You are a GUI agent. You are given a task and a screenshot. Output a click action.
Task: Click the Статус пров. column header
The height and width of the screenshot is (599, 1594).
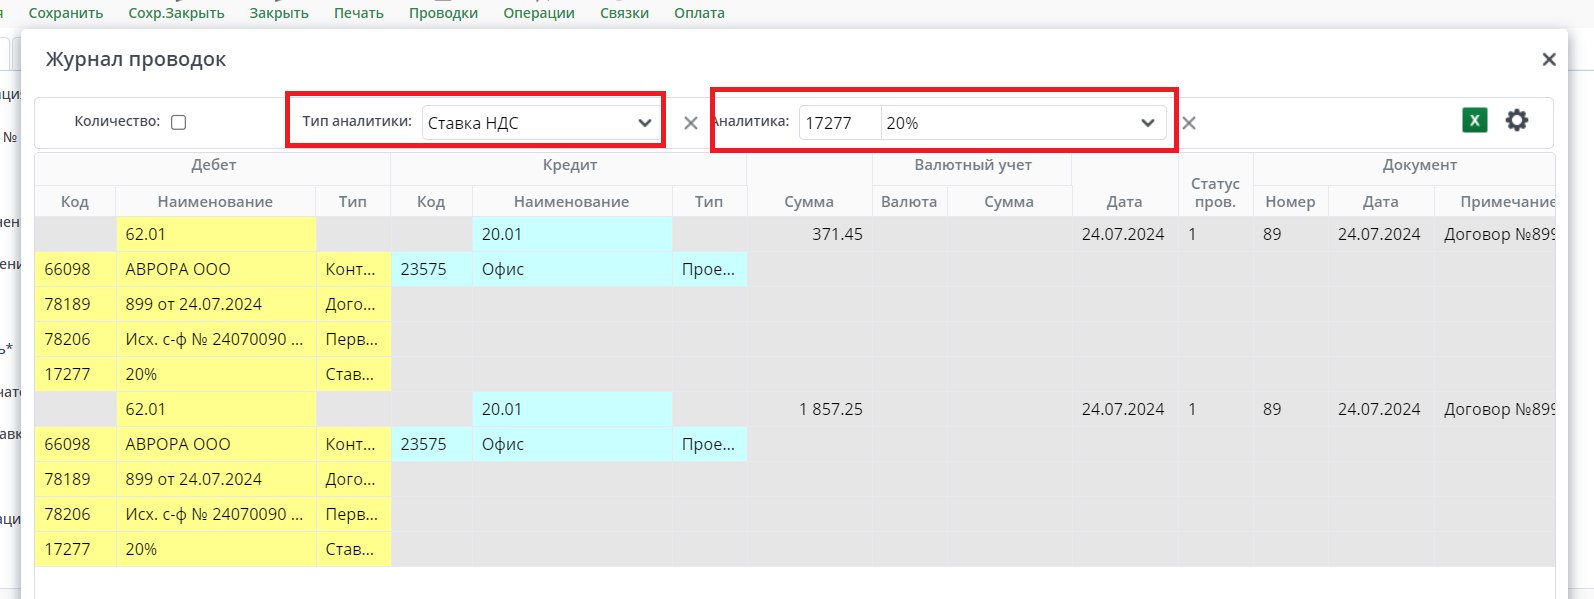pos(1215,192)
